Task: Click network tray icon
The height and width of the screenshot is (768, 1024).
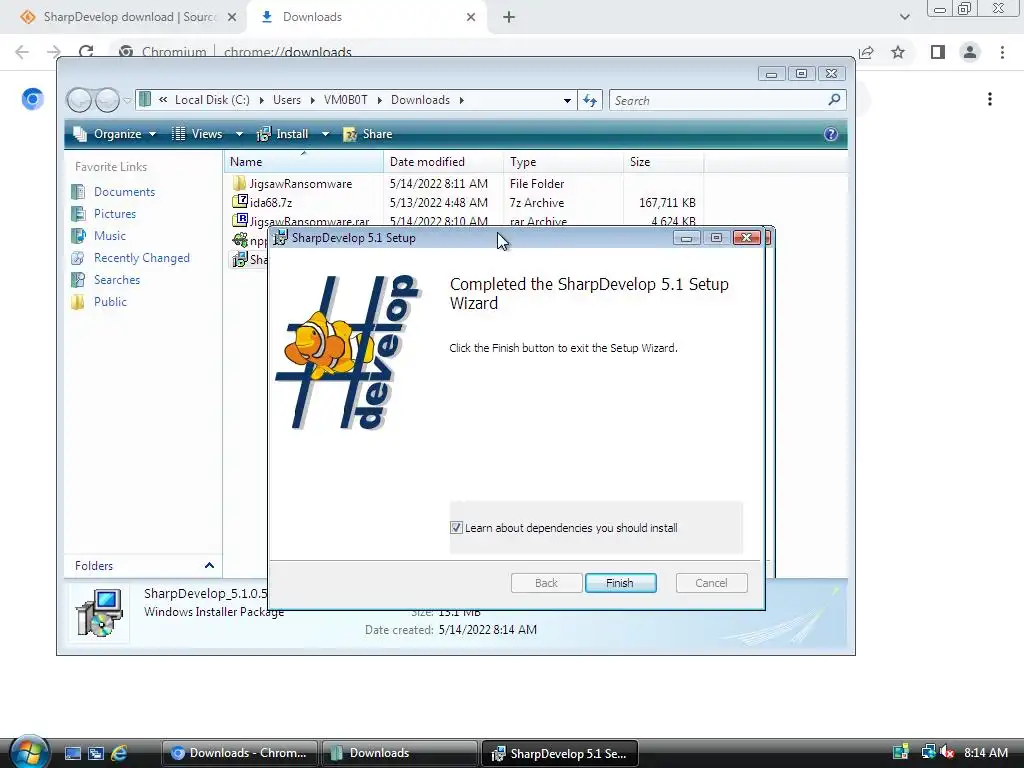Action: [928, 753]
